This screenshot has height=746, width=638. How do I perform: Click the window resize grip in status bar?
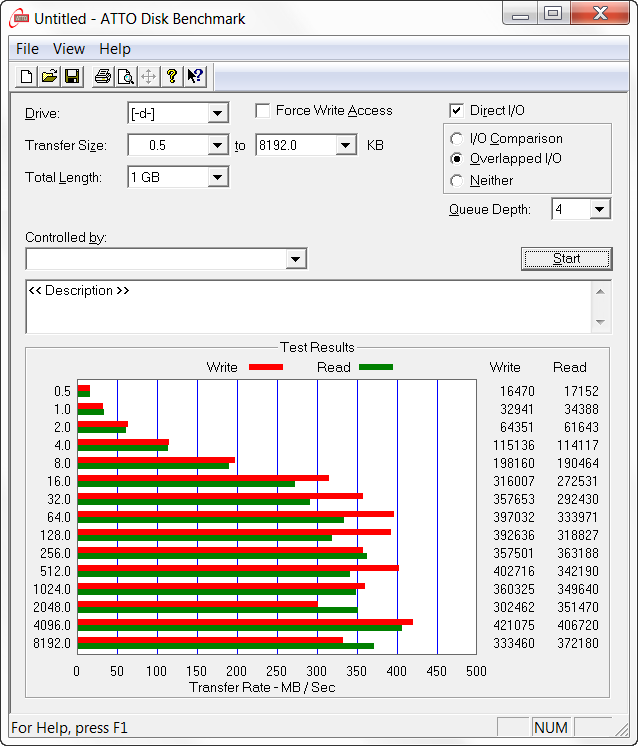click(621, 729)
